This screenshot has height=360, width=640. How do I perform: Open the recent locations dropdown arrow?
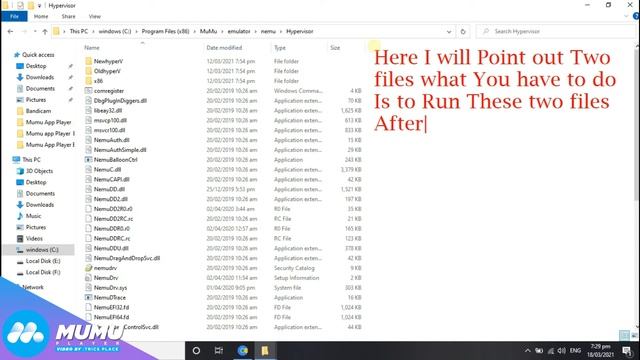pyautogui.click(x=35, y=31)
